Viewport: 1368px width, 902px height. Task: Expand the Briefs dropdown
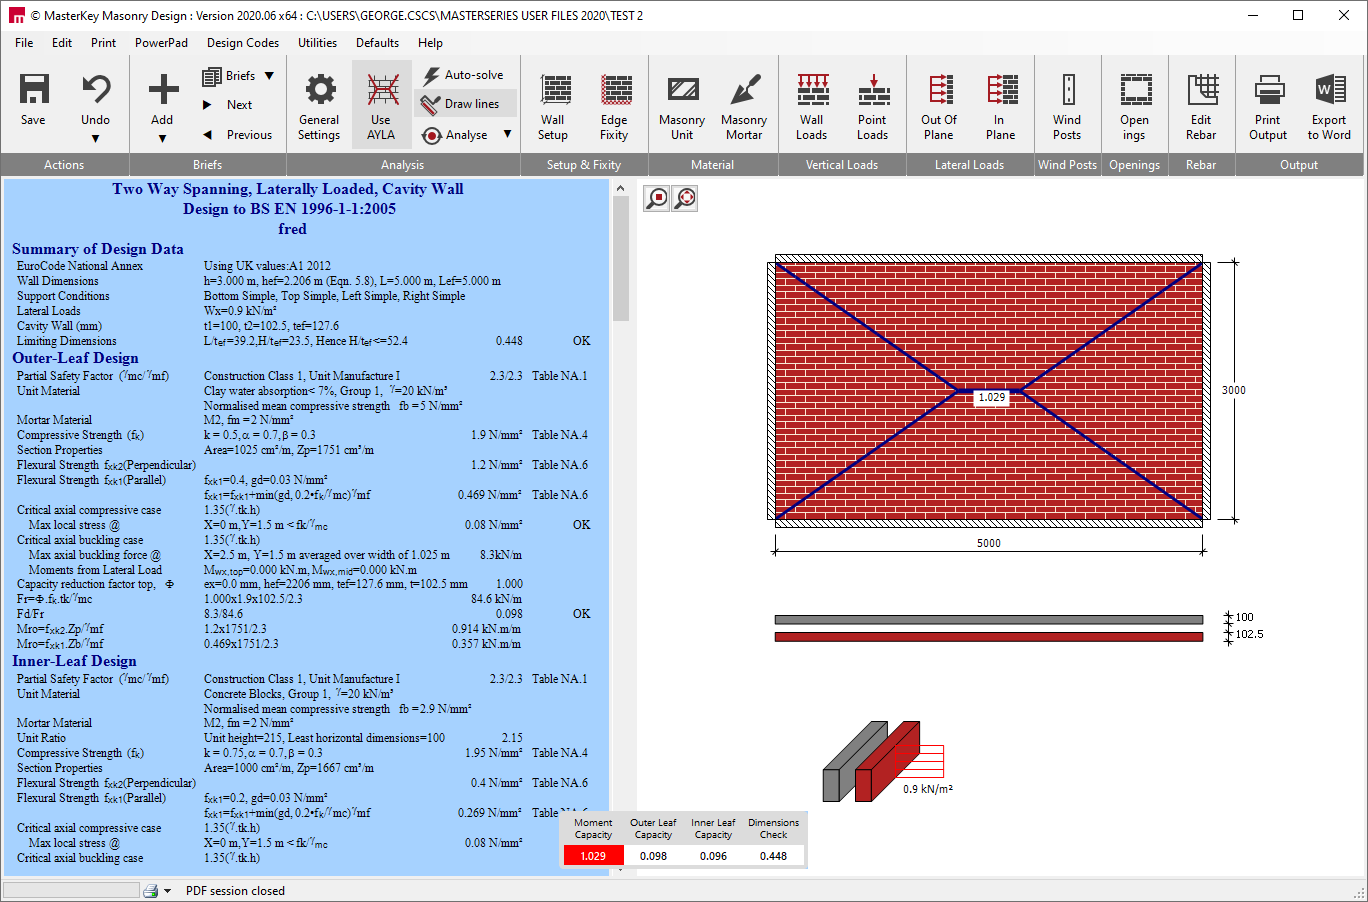point(270,76)
